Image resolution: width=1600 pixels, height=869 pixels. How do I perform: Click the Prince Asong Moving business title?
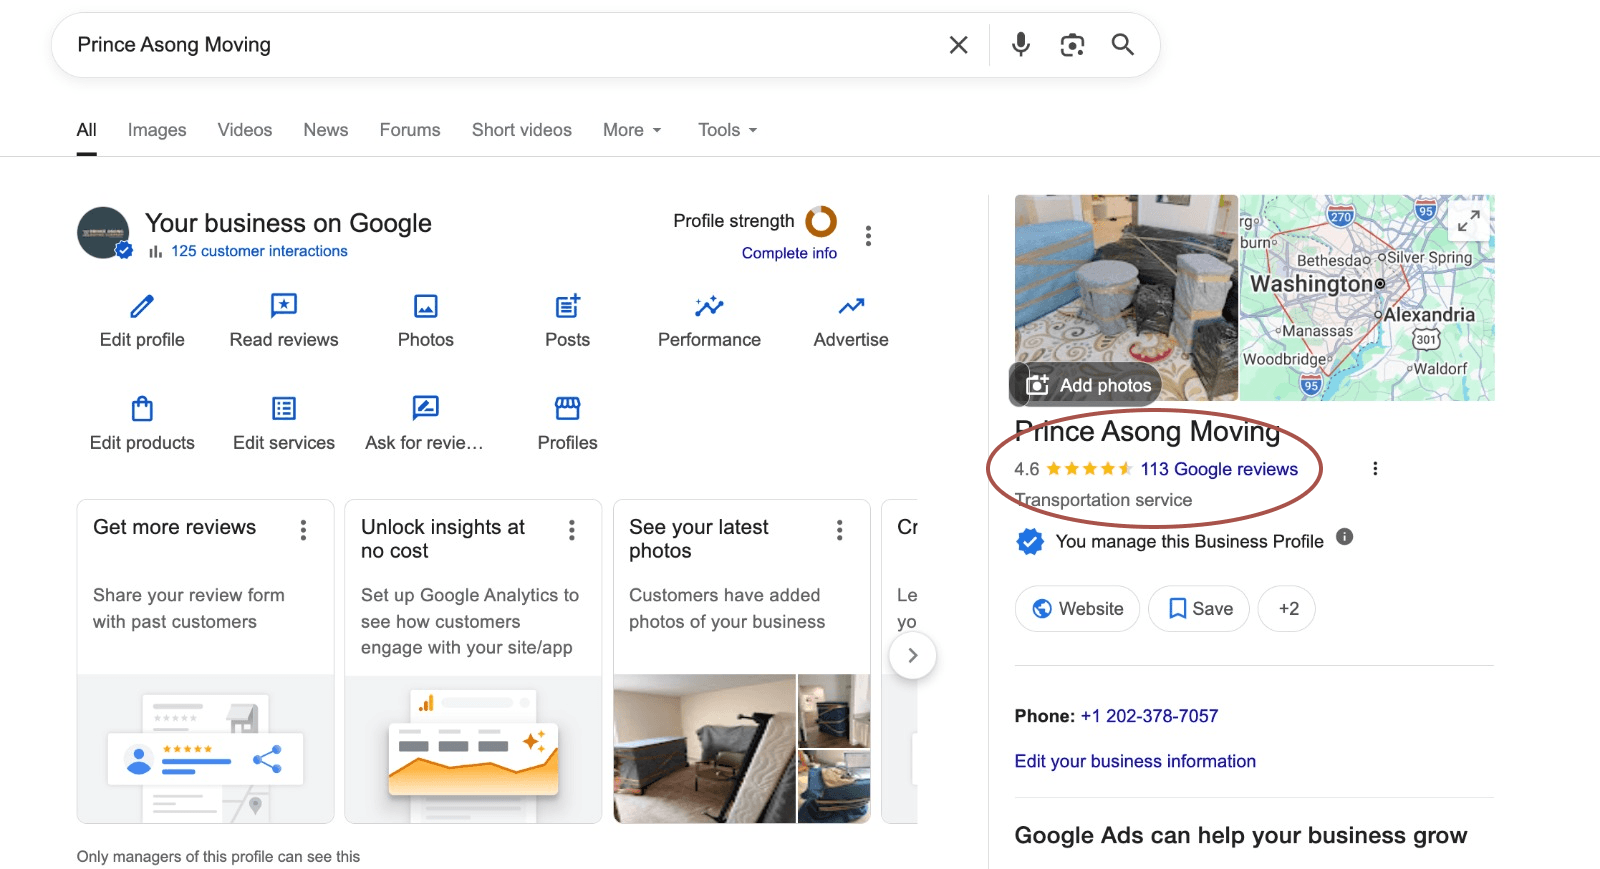[1147, 431]
